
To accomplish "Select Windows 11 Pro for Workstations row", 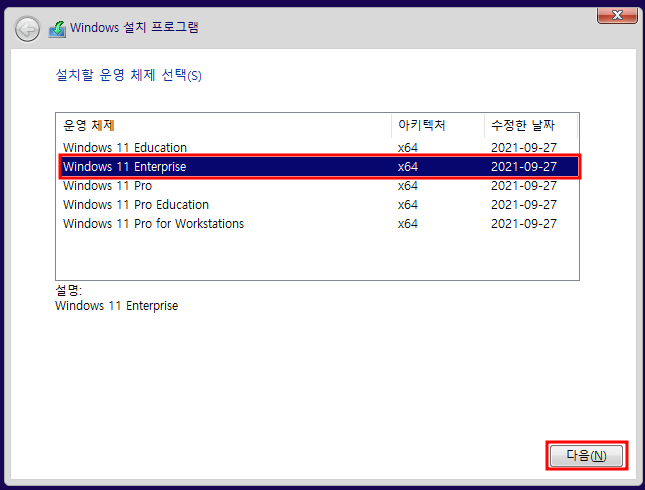I will (318, 223).
